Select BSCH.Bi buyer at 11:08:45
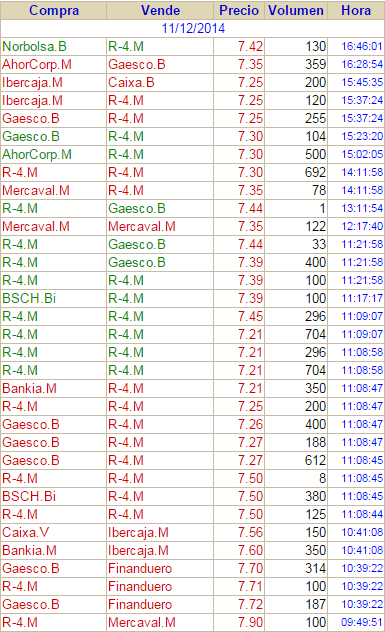385x632 pixels. [x=54, y=496]
